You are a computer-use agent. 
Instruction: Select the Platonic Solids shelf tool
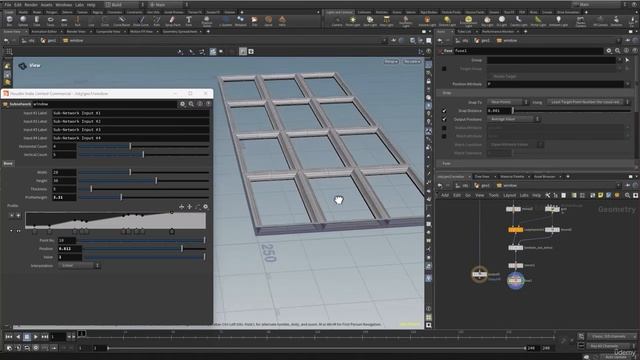(207, 20)
